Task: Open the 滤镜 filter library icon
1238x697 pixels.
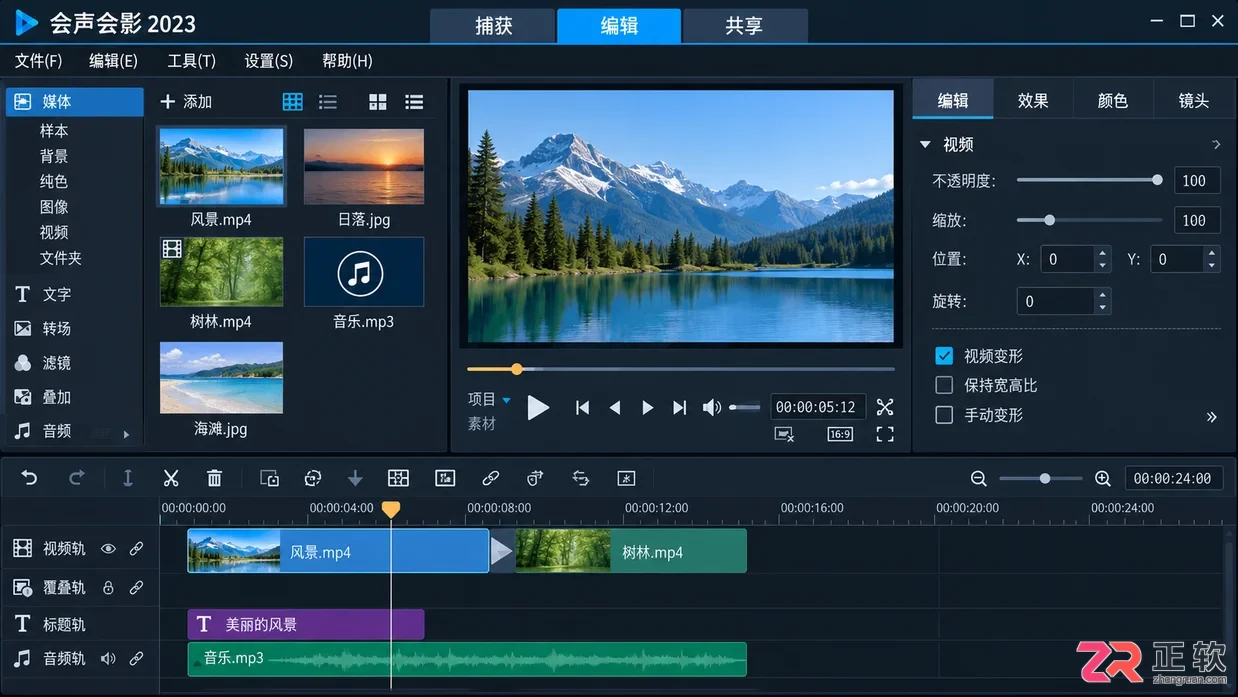Action: (x=23, y=363)
